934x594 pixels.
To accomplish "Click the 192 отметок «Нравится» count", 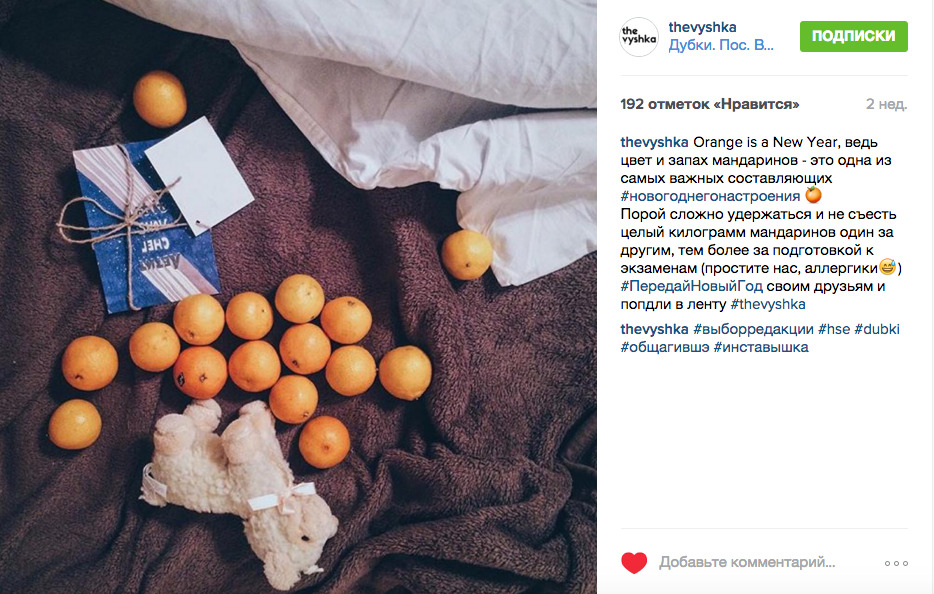I will click(709, 104).
